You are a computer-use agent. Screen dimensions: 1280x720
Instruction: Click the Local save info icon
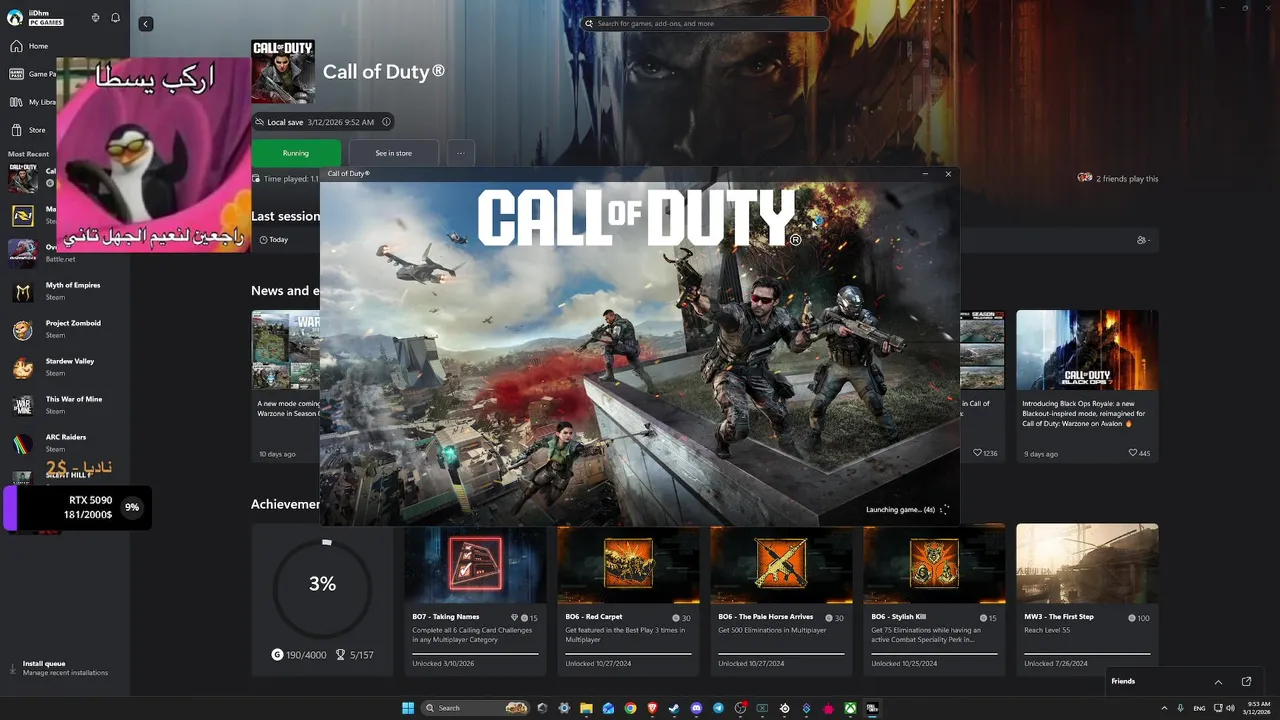coord(386,122)
